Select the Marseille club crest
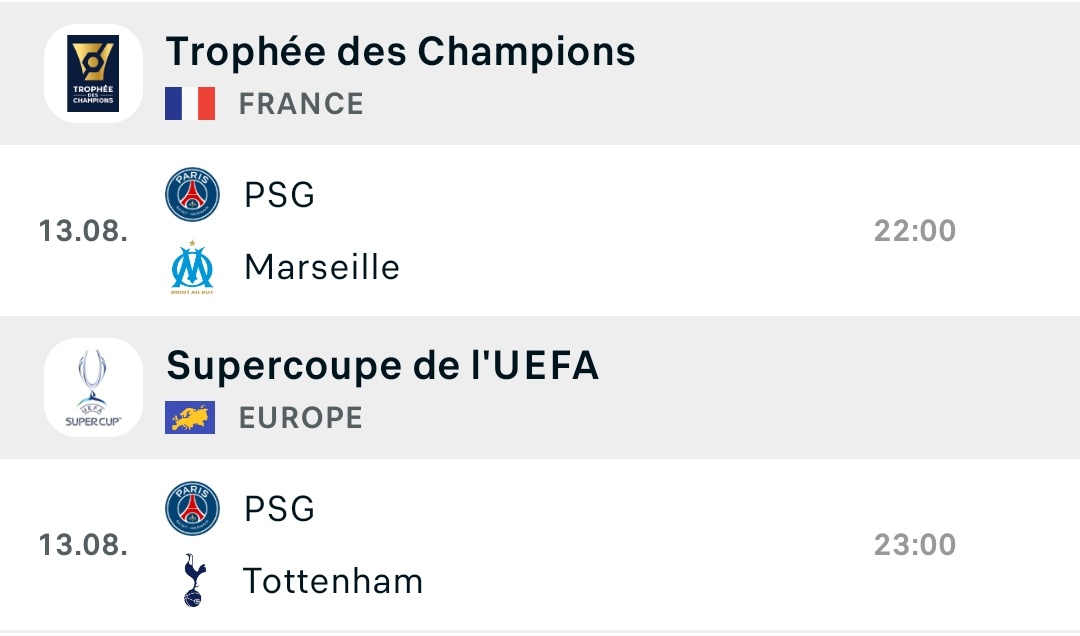Image resolution: width=1080 pixels, height=636 pixels. [x=192, y=267]
